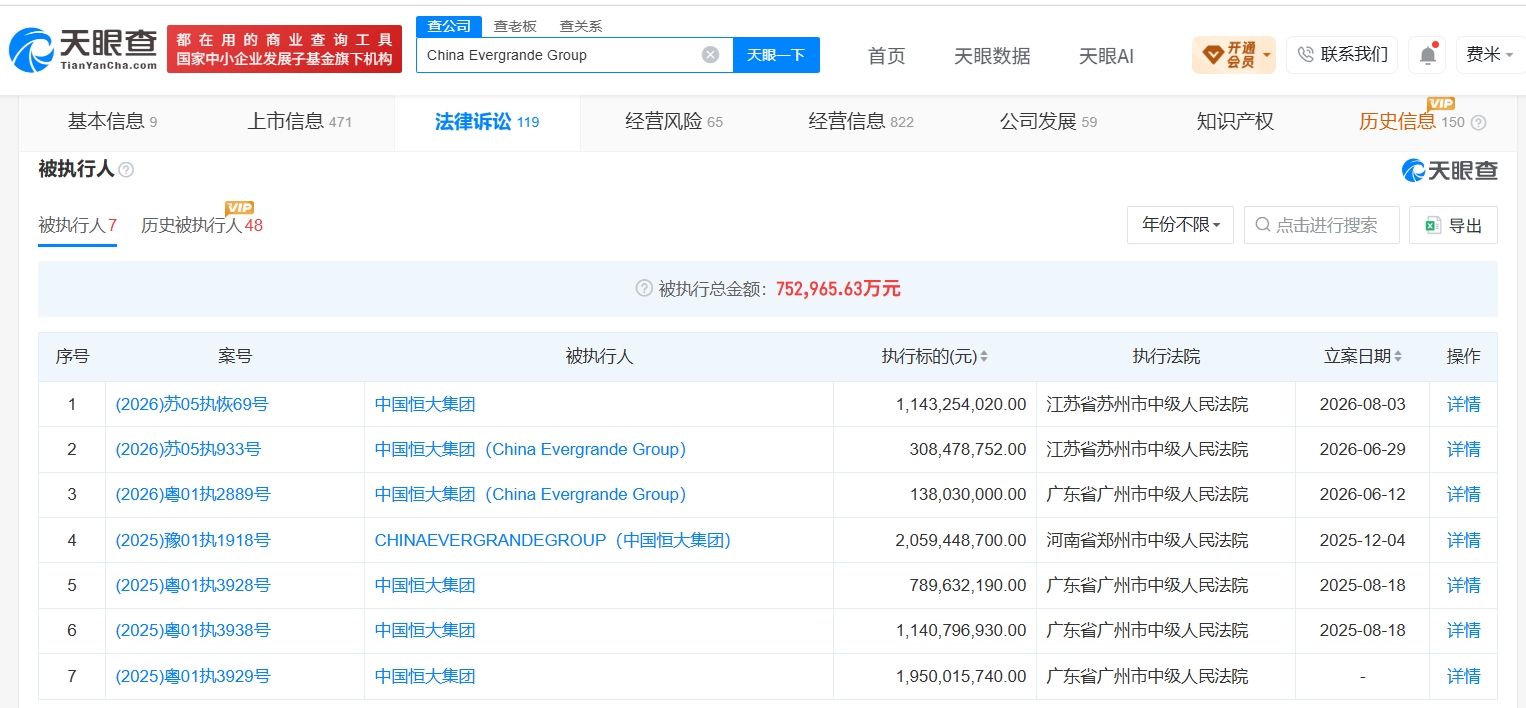The width and height of the screenshot is (1526, 708).
Task: Open case (2025)粤01执3928号
Action: (193, 585)
